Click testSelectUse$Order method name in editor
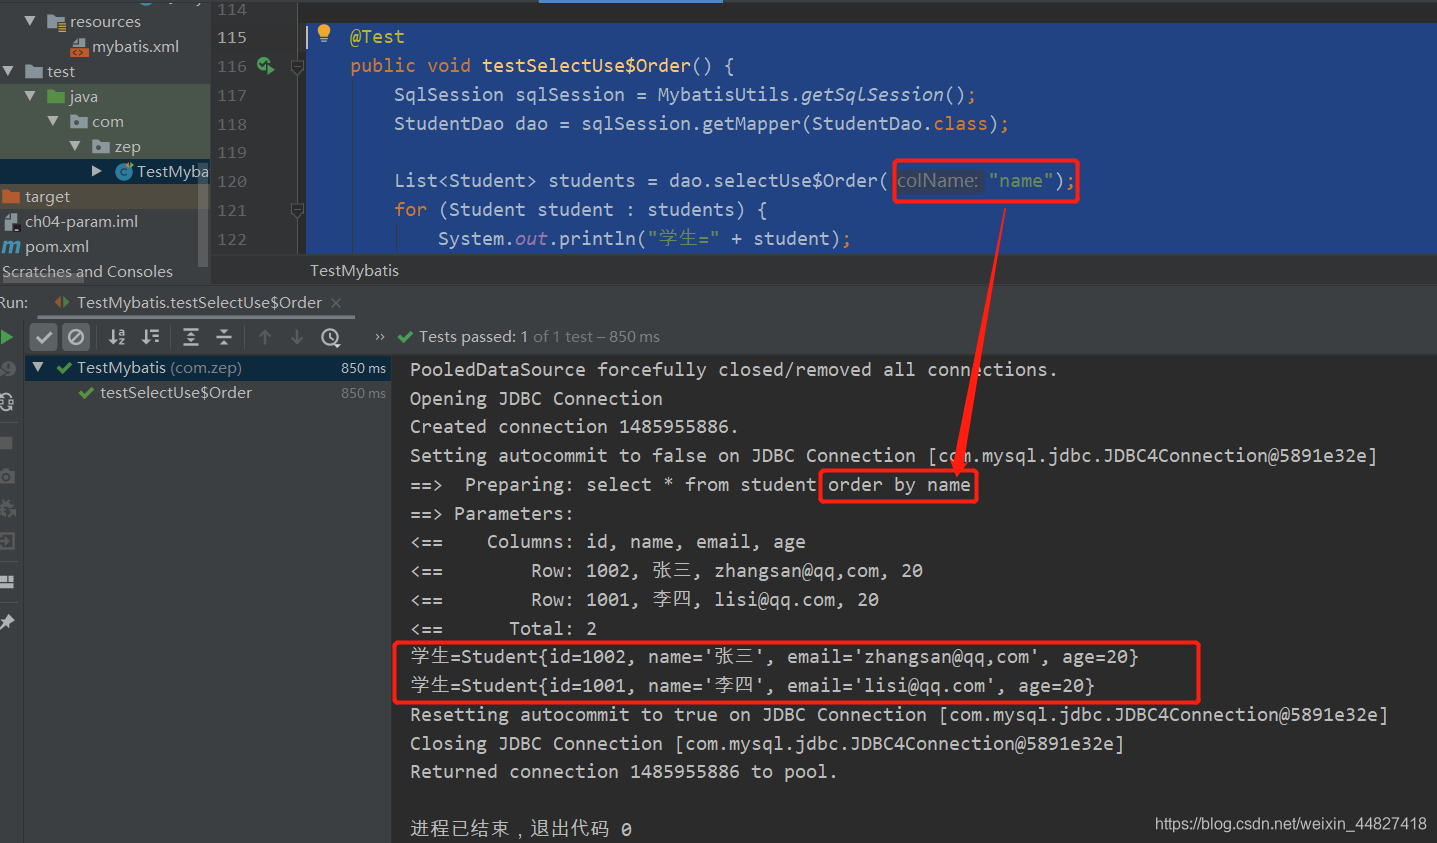 (586, 65)
